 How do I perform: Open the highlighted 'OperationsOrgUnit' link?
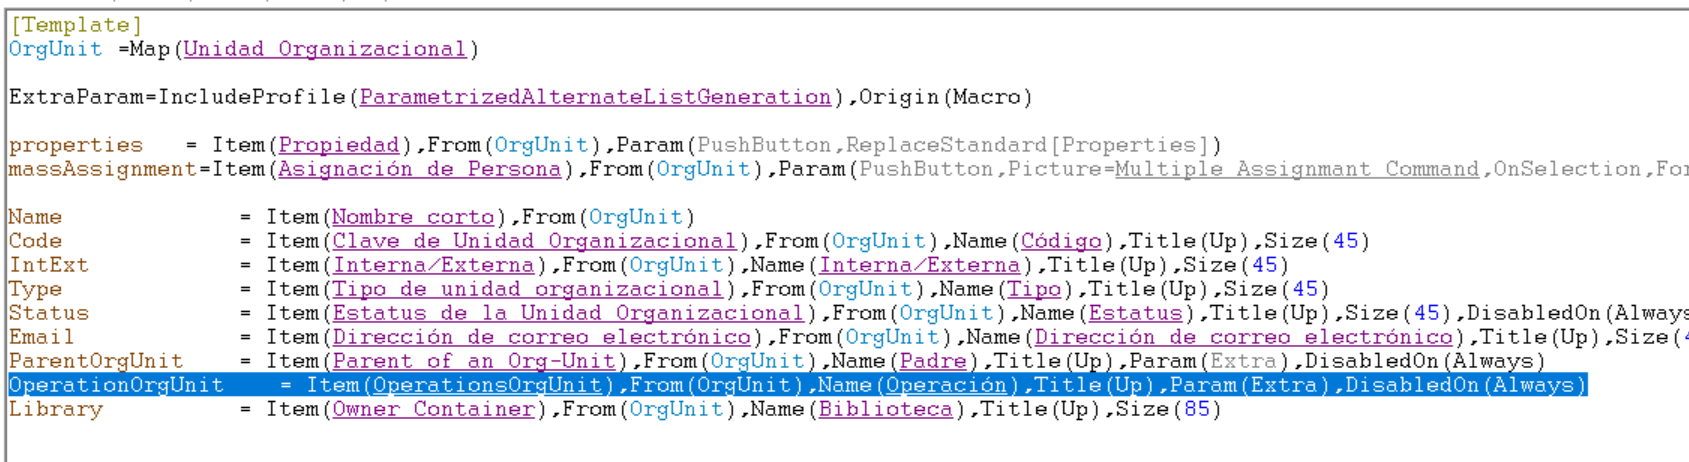coord(487,385)
